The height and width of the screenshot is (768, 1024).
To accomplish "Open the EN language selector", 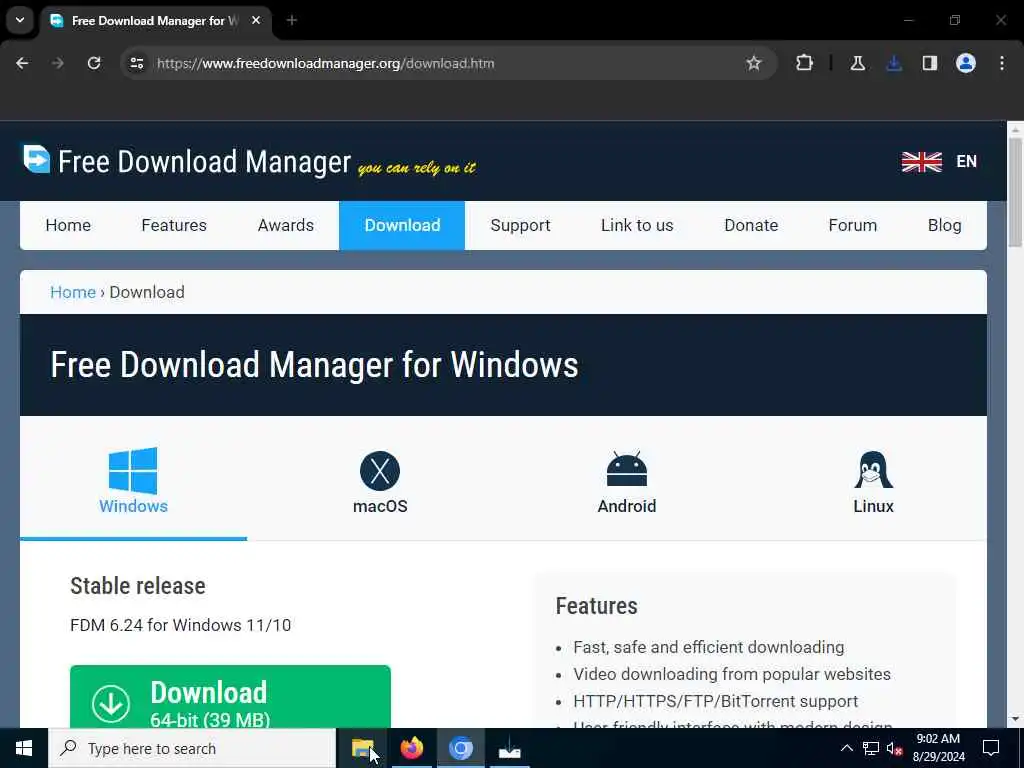I will tap(967, 161).
